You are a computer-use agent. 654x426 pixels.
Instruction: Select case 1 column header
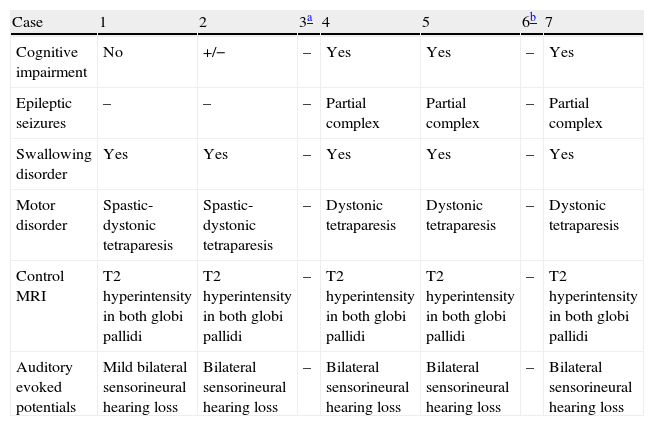click(x=106, y=22)
